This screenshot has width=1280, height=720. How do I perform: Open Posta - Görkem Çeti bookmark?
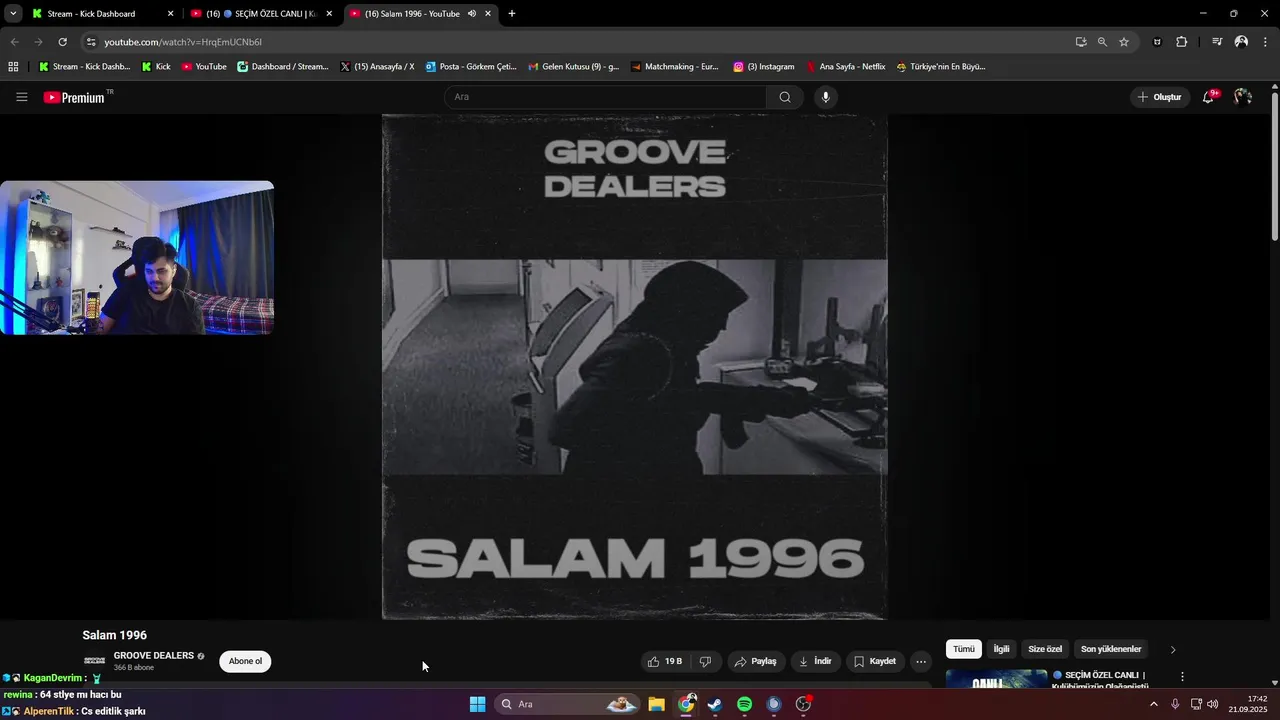471,67
